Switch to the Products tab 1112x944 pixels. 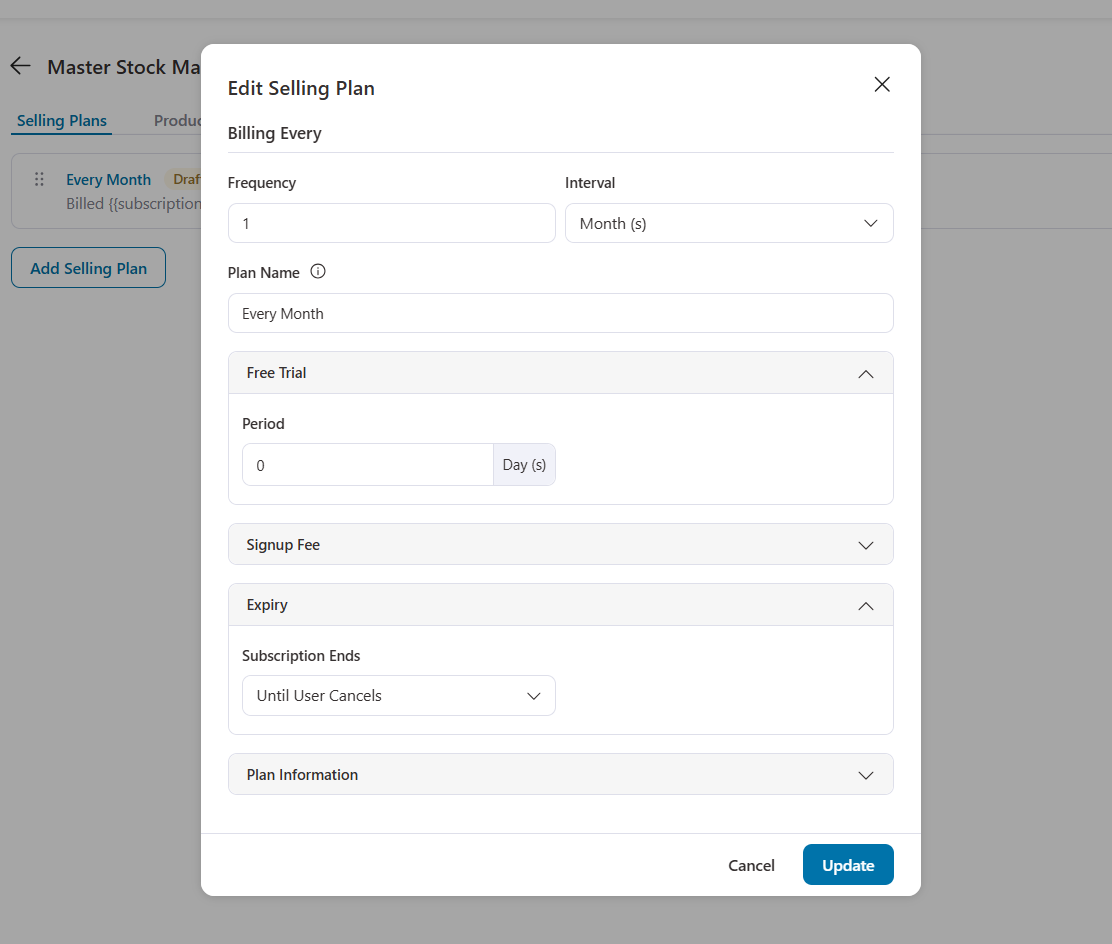click(178, 120)
